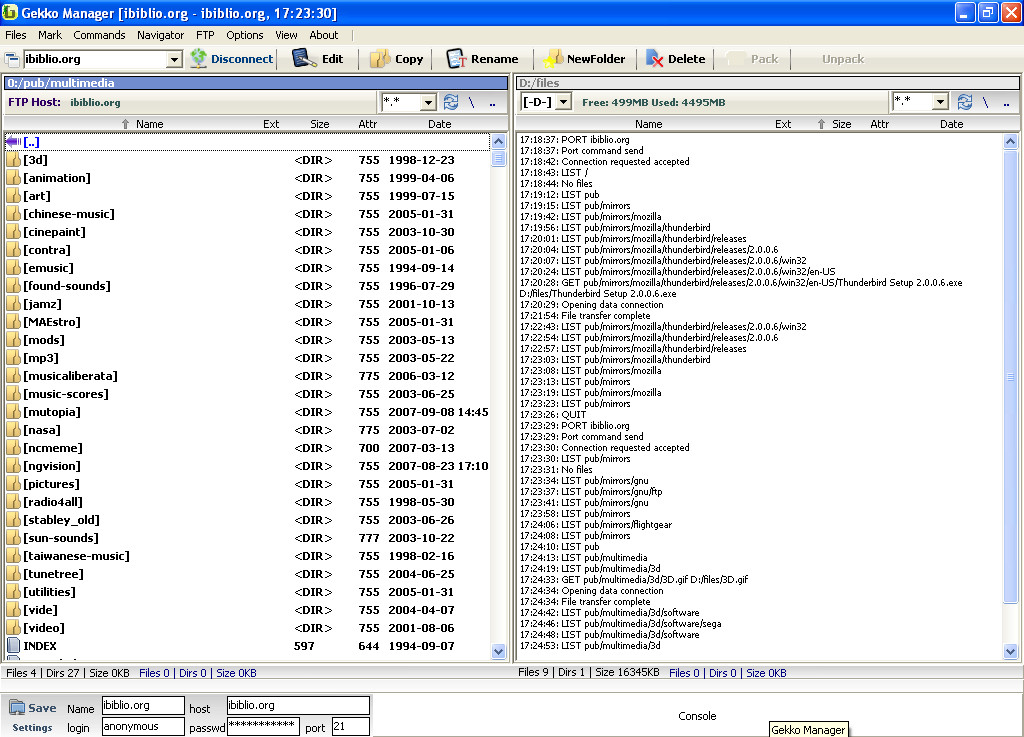
Task: Open the Commands menu
Action: point(99,35)
